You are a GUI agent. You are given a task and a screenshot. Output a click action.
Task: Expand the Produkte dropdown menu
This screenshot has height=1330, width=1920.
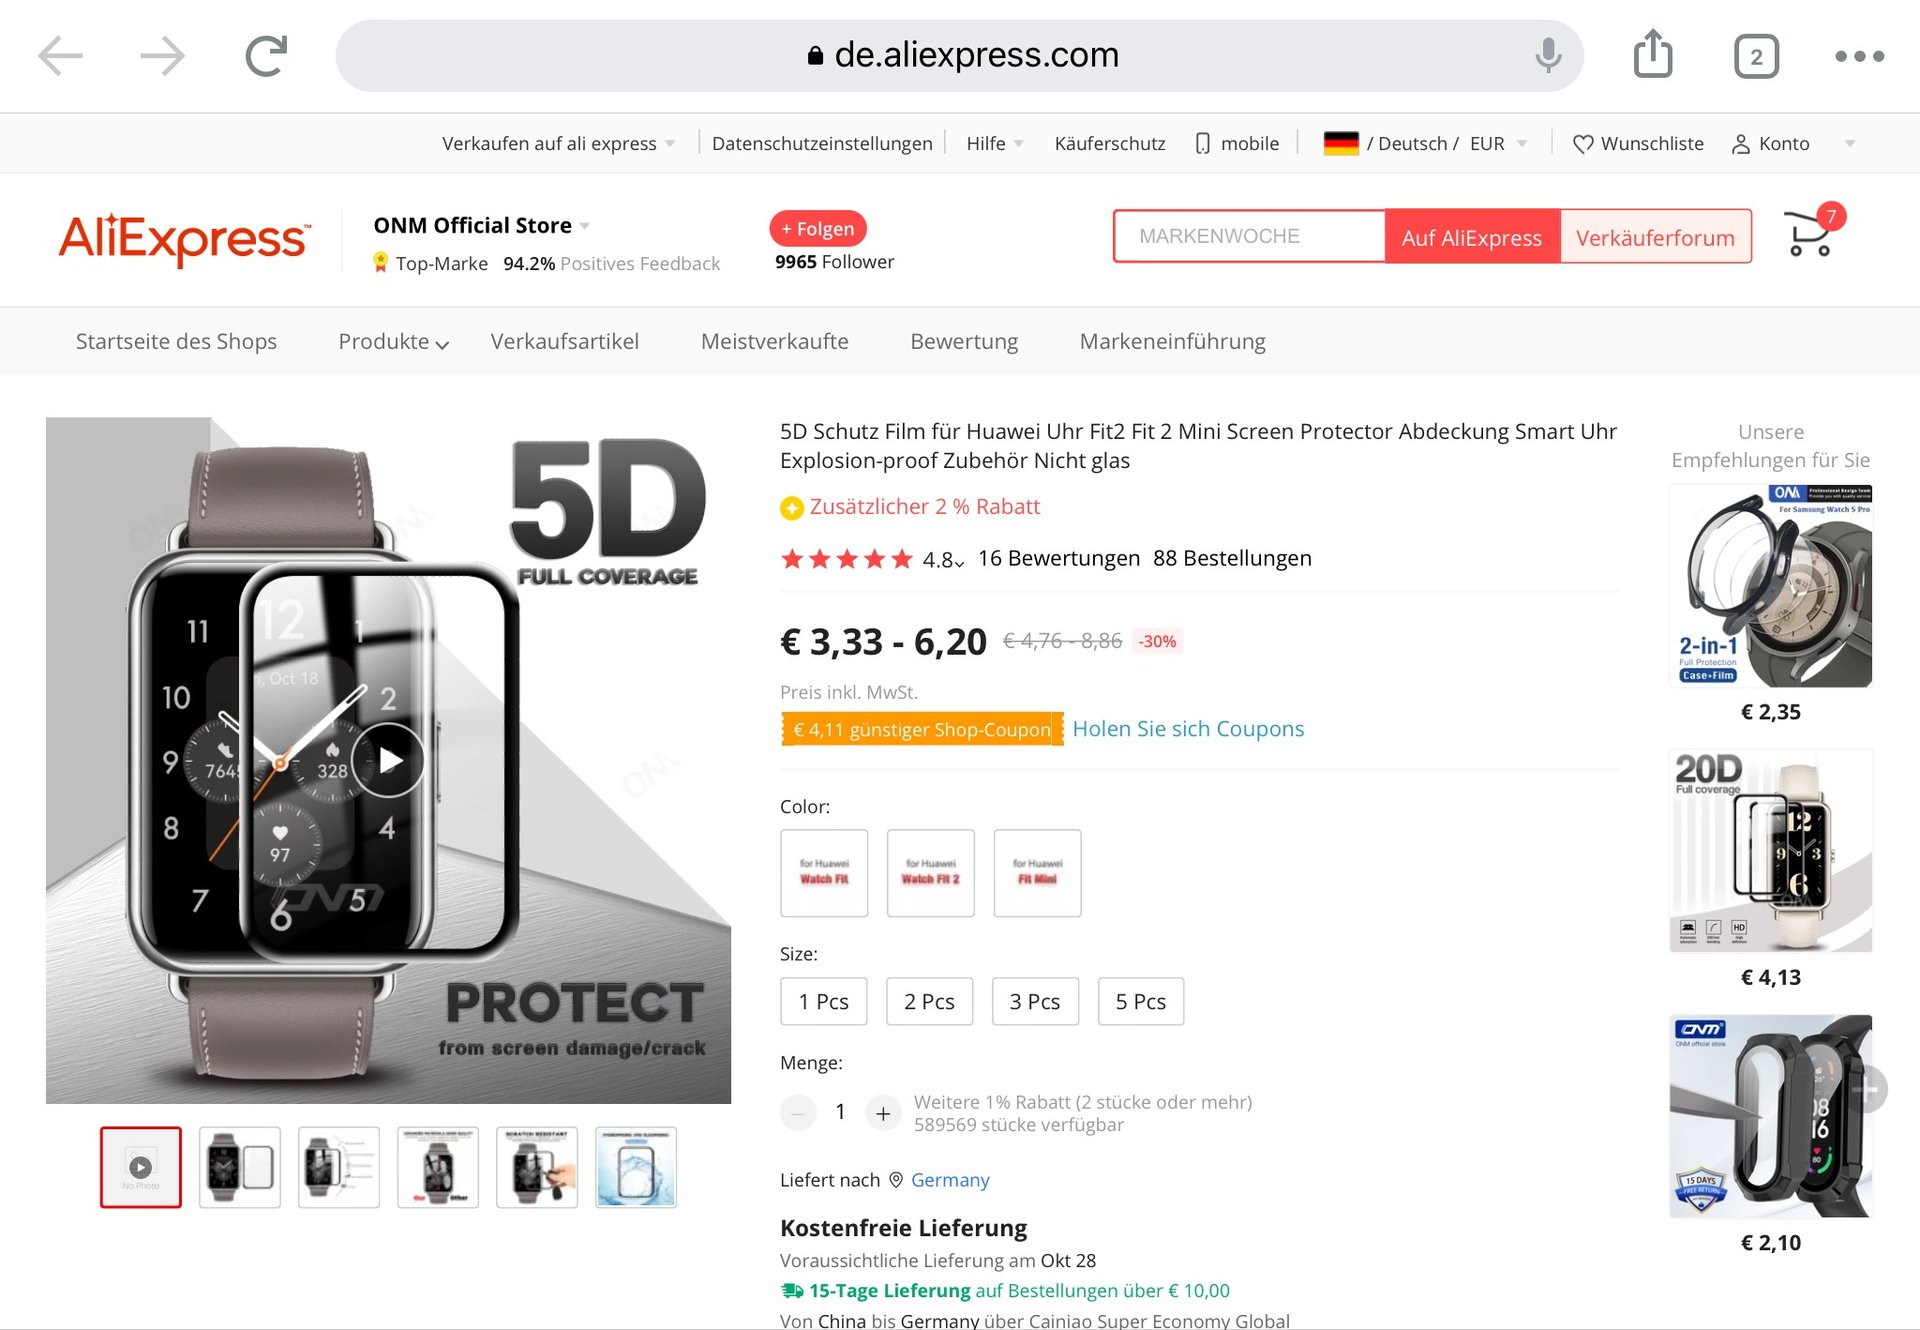click(393, 342)
